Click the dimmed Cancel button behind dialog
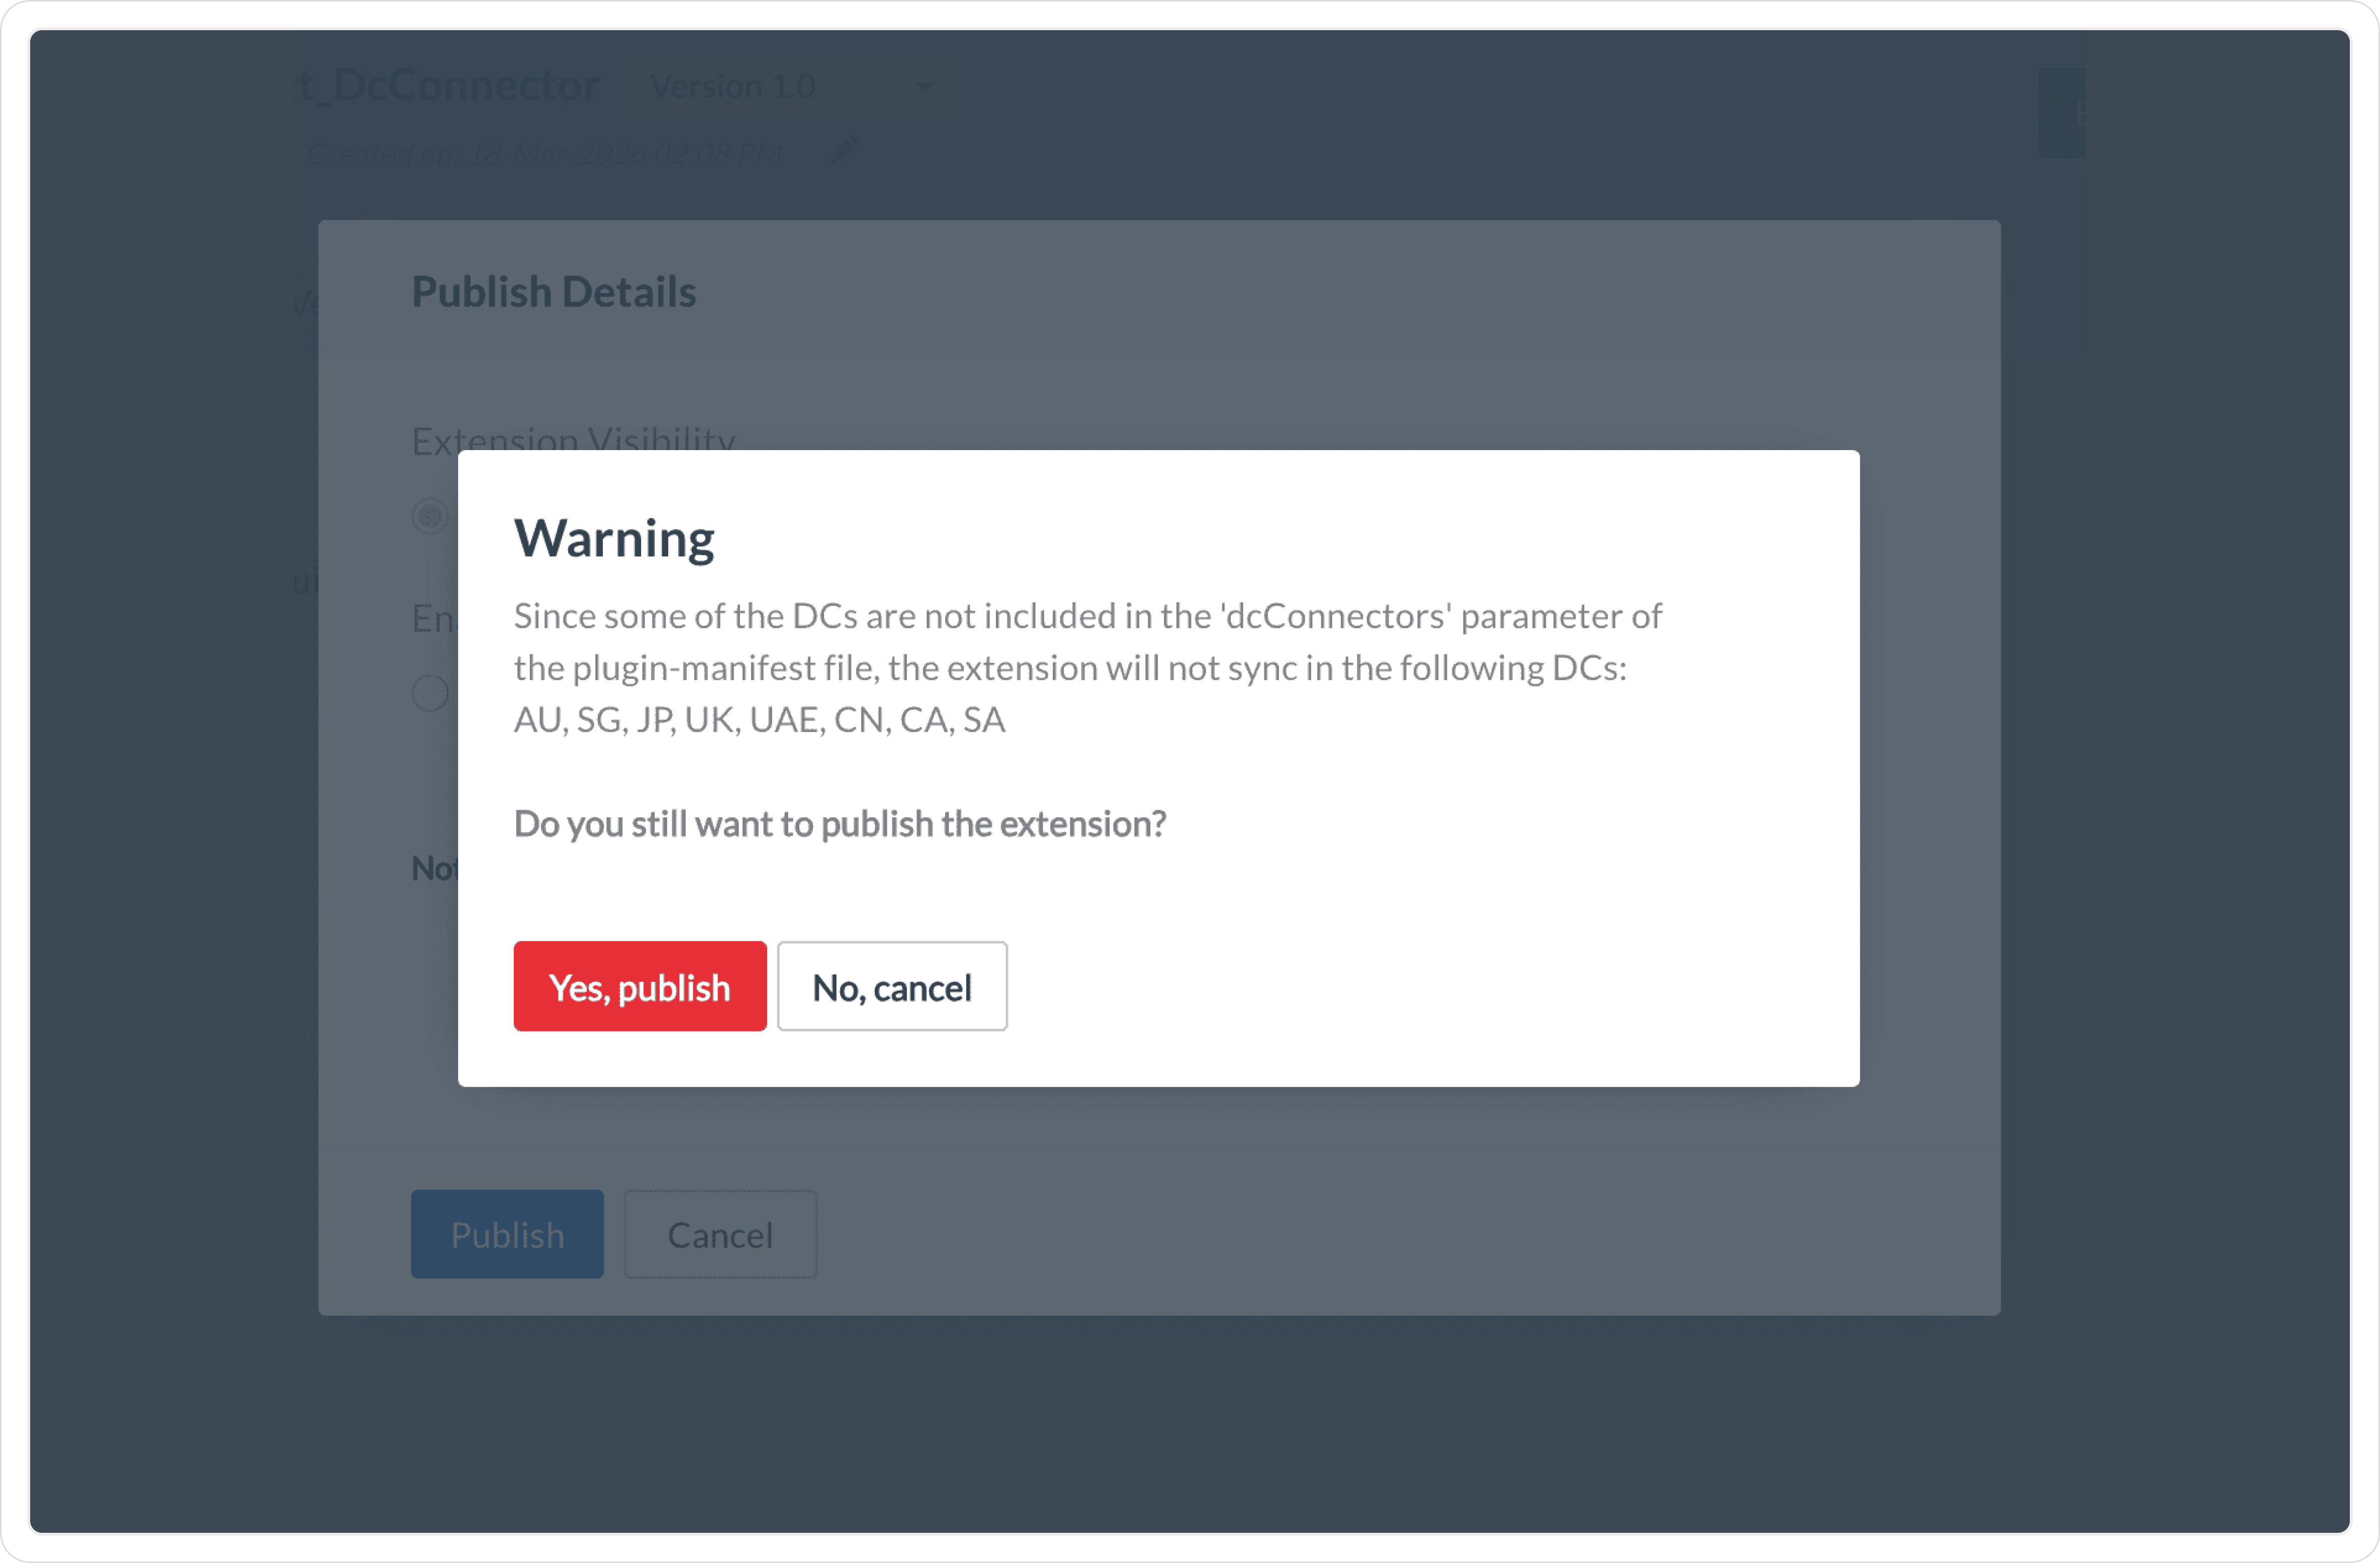This screenshot has height=1563, width=2380. coord(720,1234)
